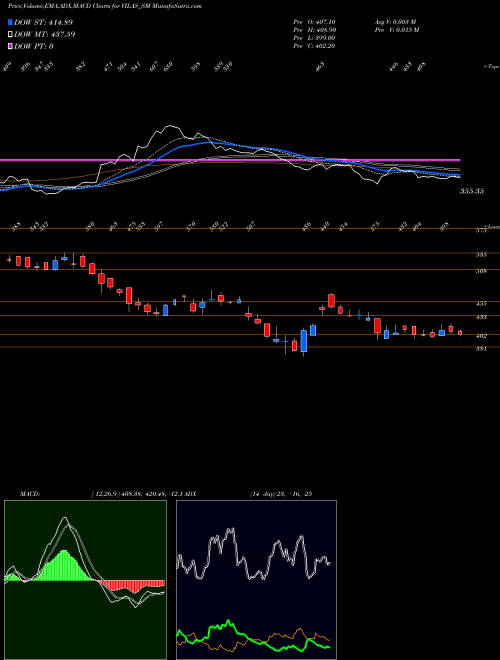Screen dimensions: 500x660
Task: Select the 'DOW MT: 437.59' label
Action: point(44,34)
